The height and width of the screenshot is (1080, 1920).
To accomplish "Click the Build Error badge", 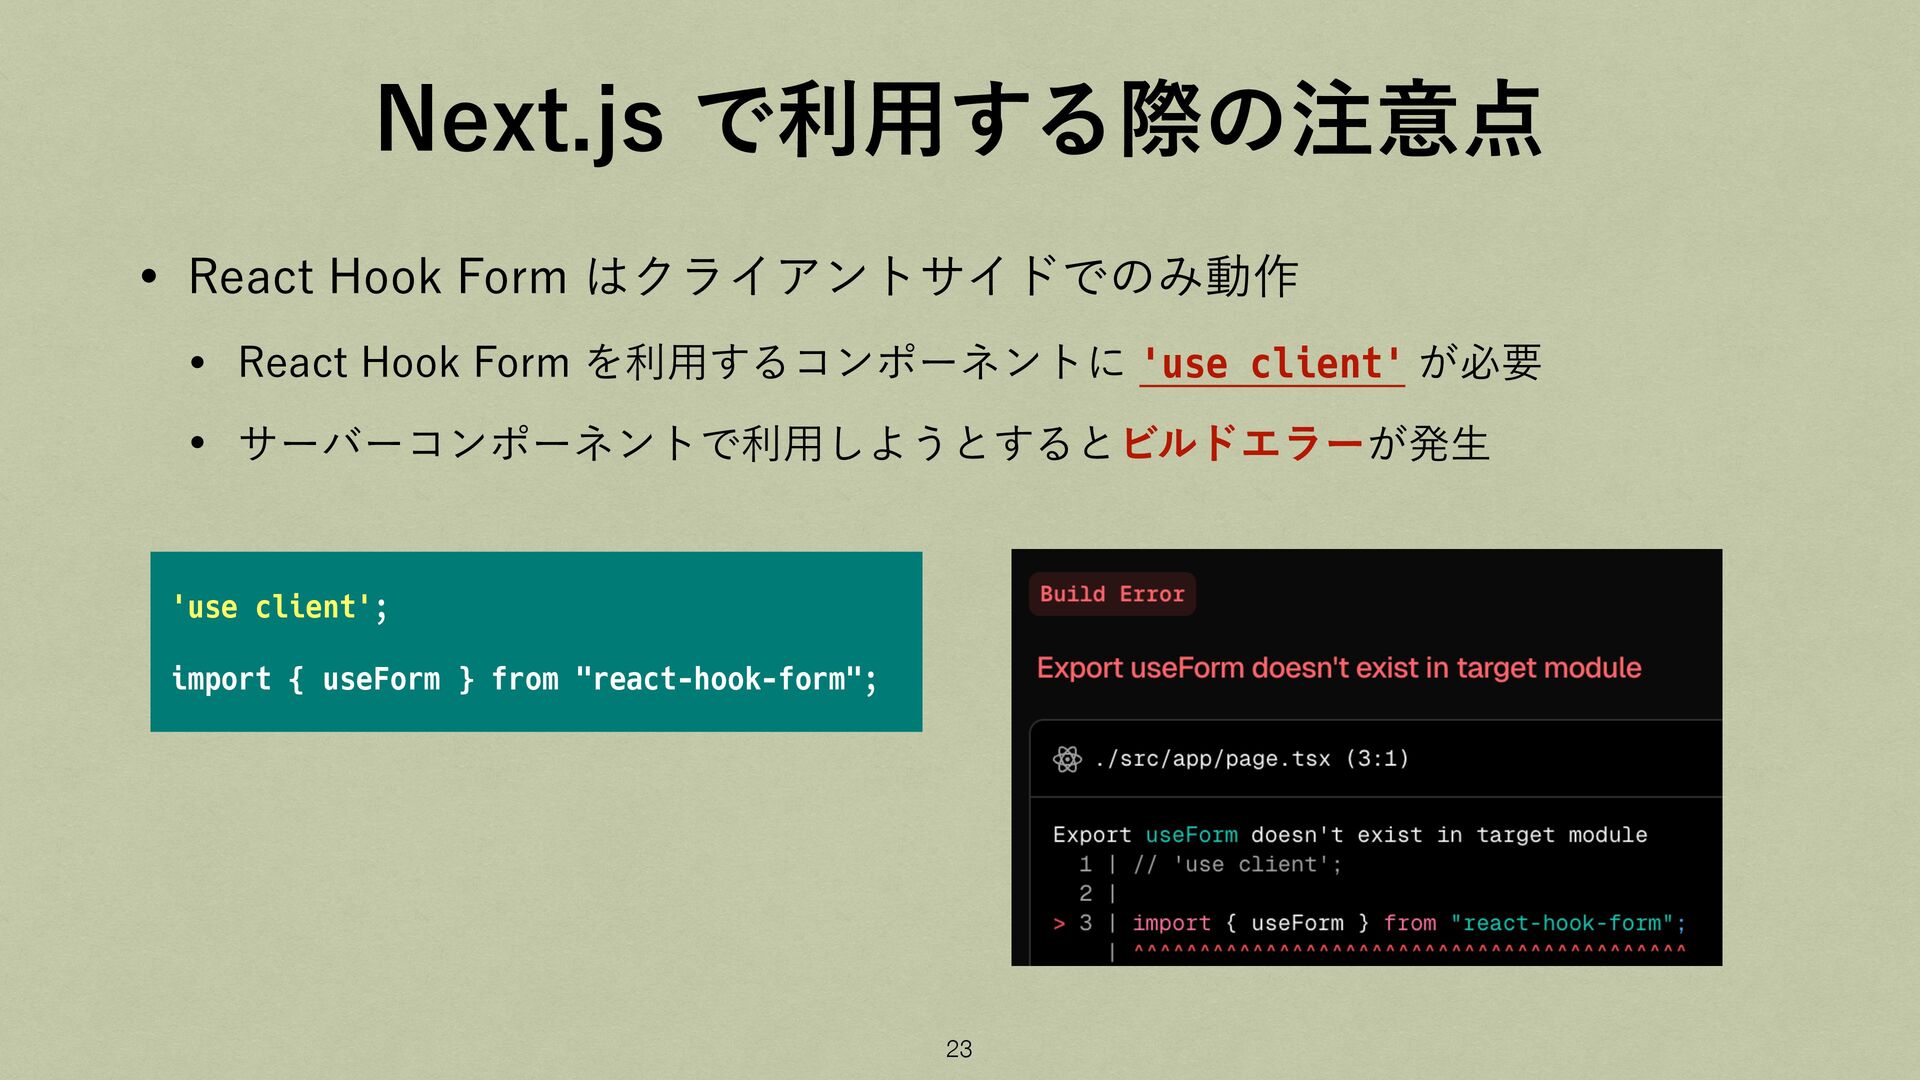I will 1111,594.
